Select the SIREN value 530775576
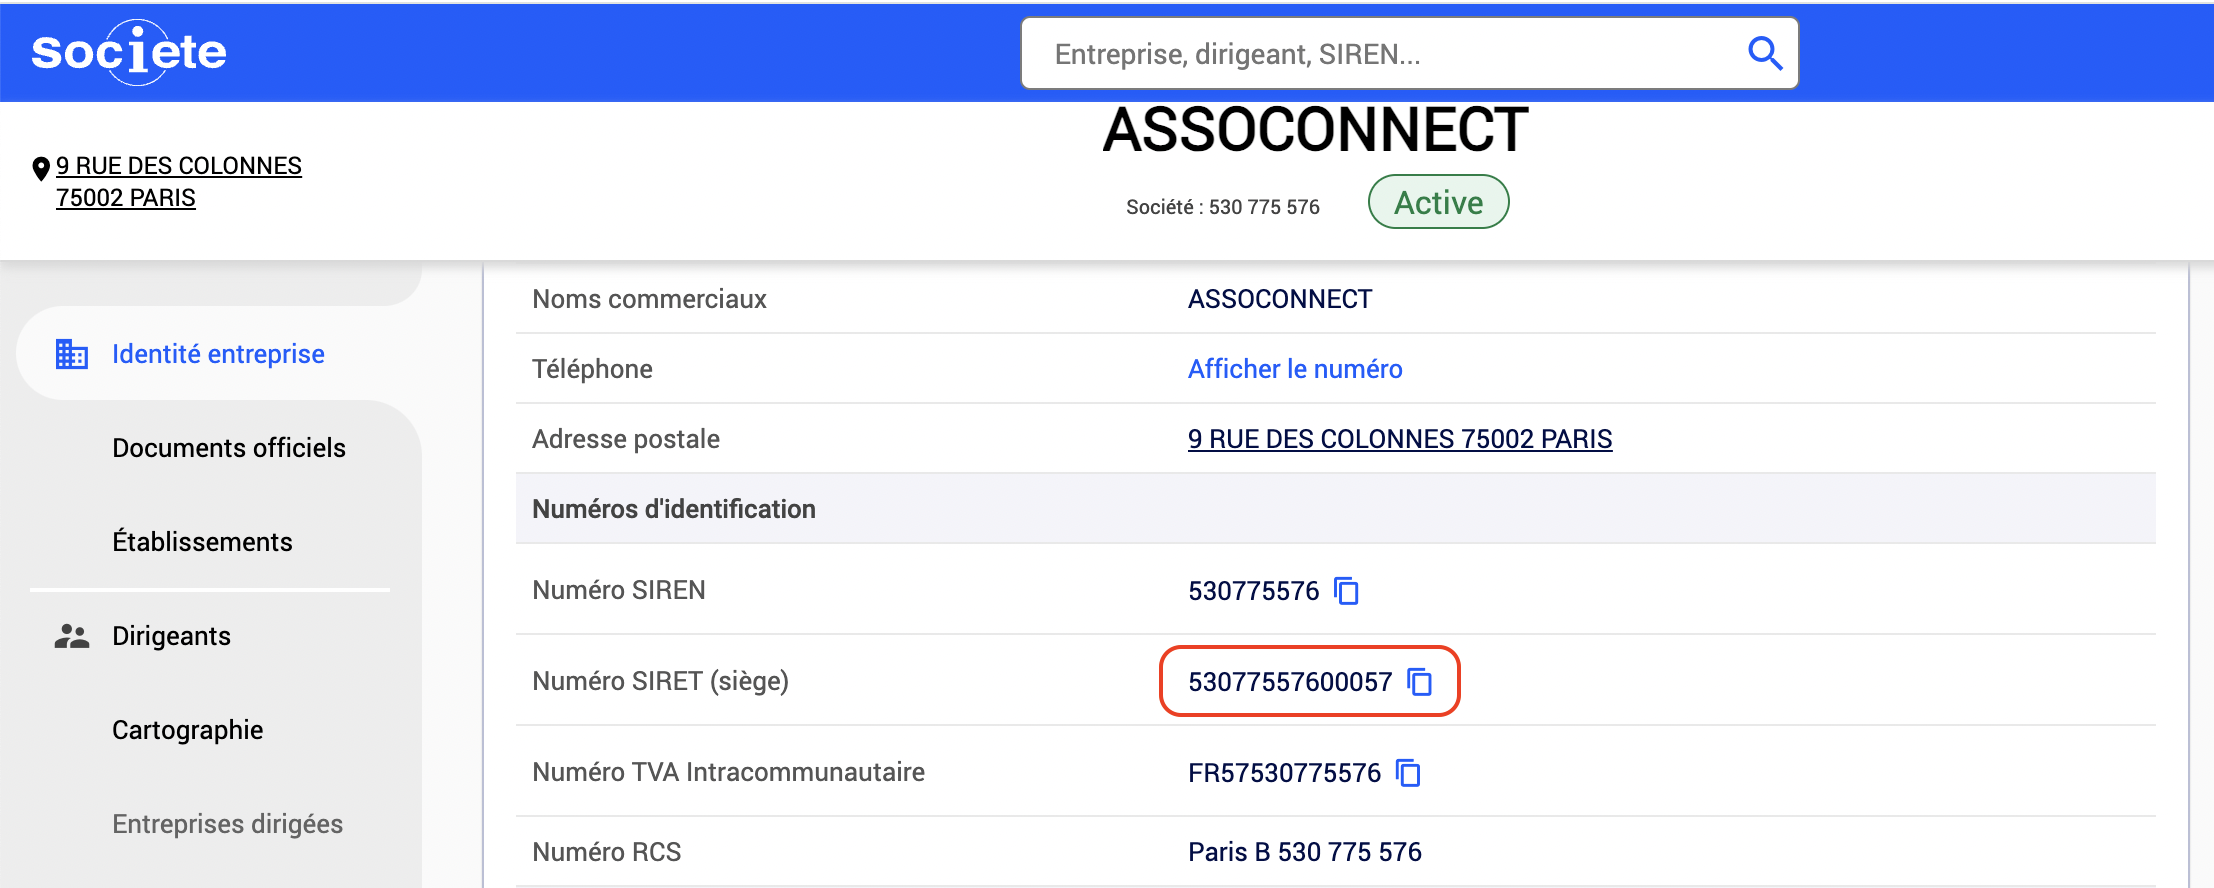 point(1254,591)
